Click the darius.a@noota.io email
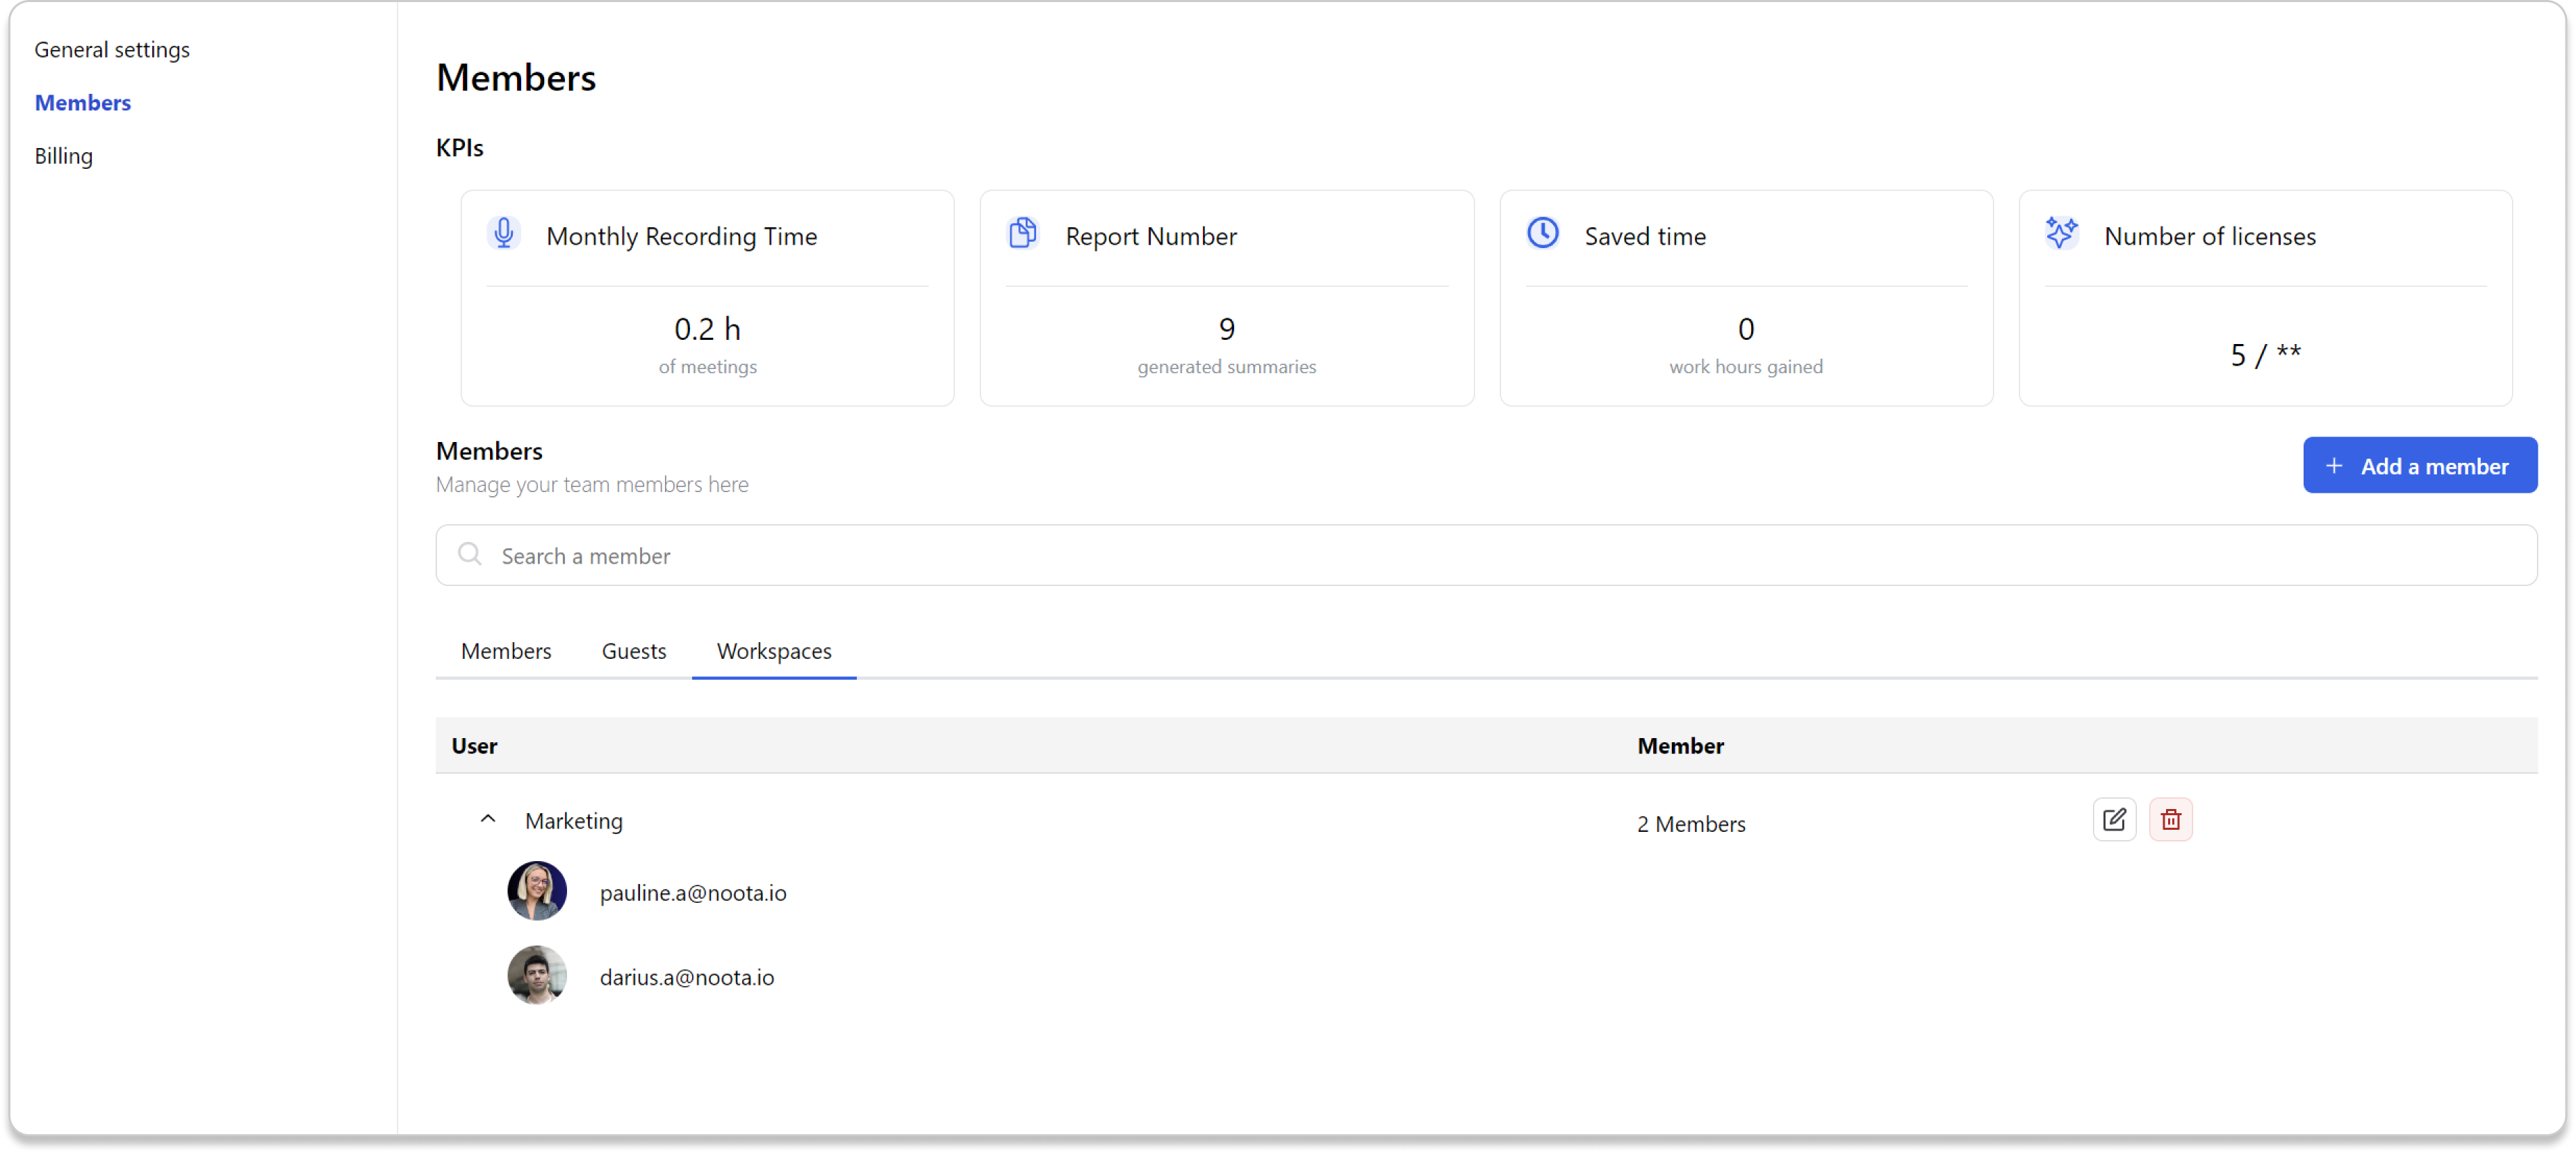Screen dimensions: 2576x1153 click(x=687, y=977)
